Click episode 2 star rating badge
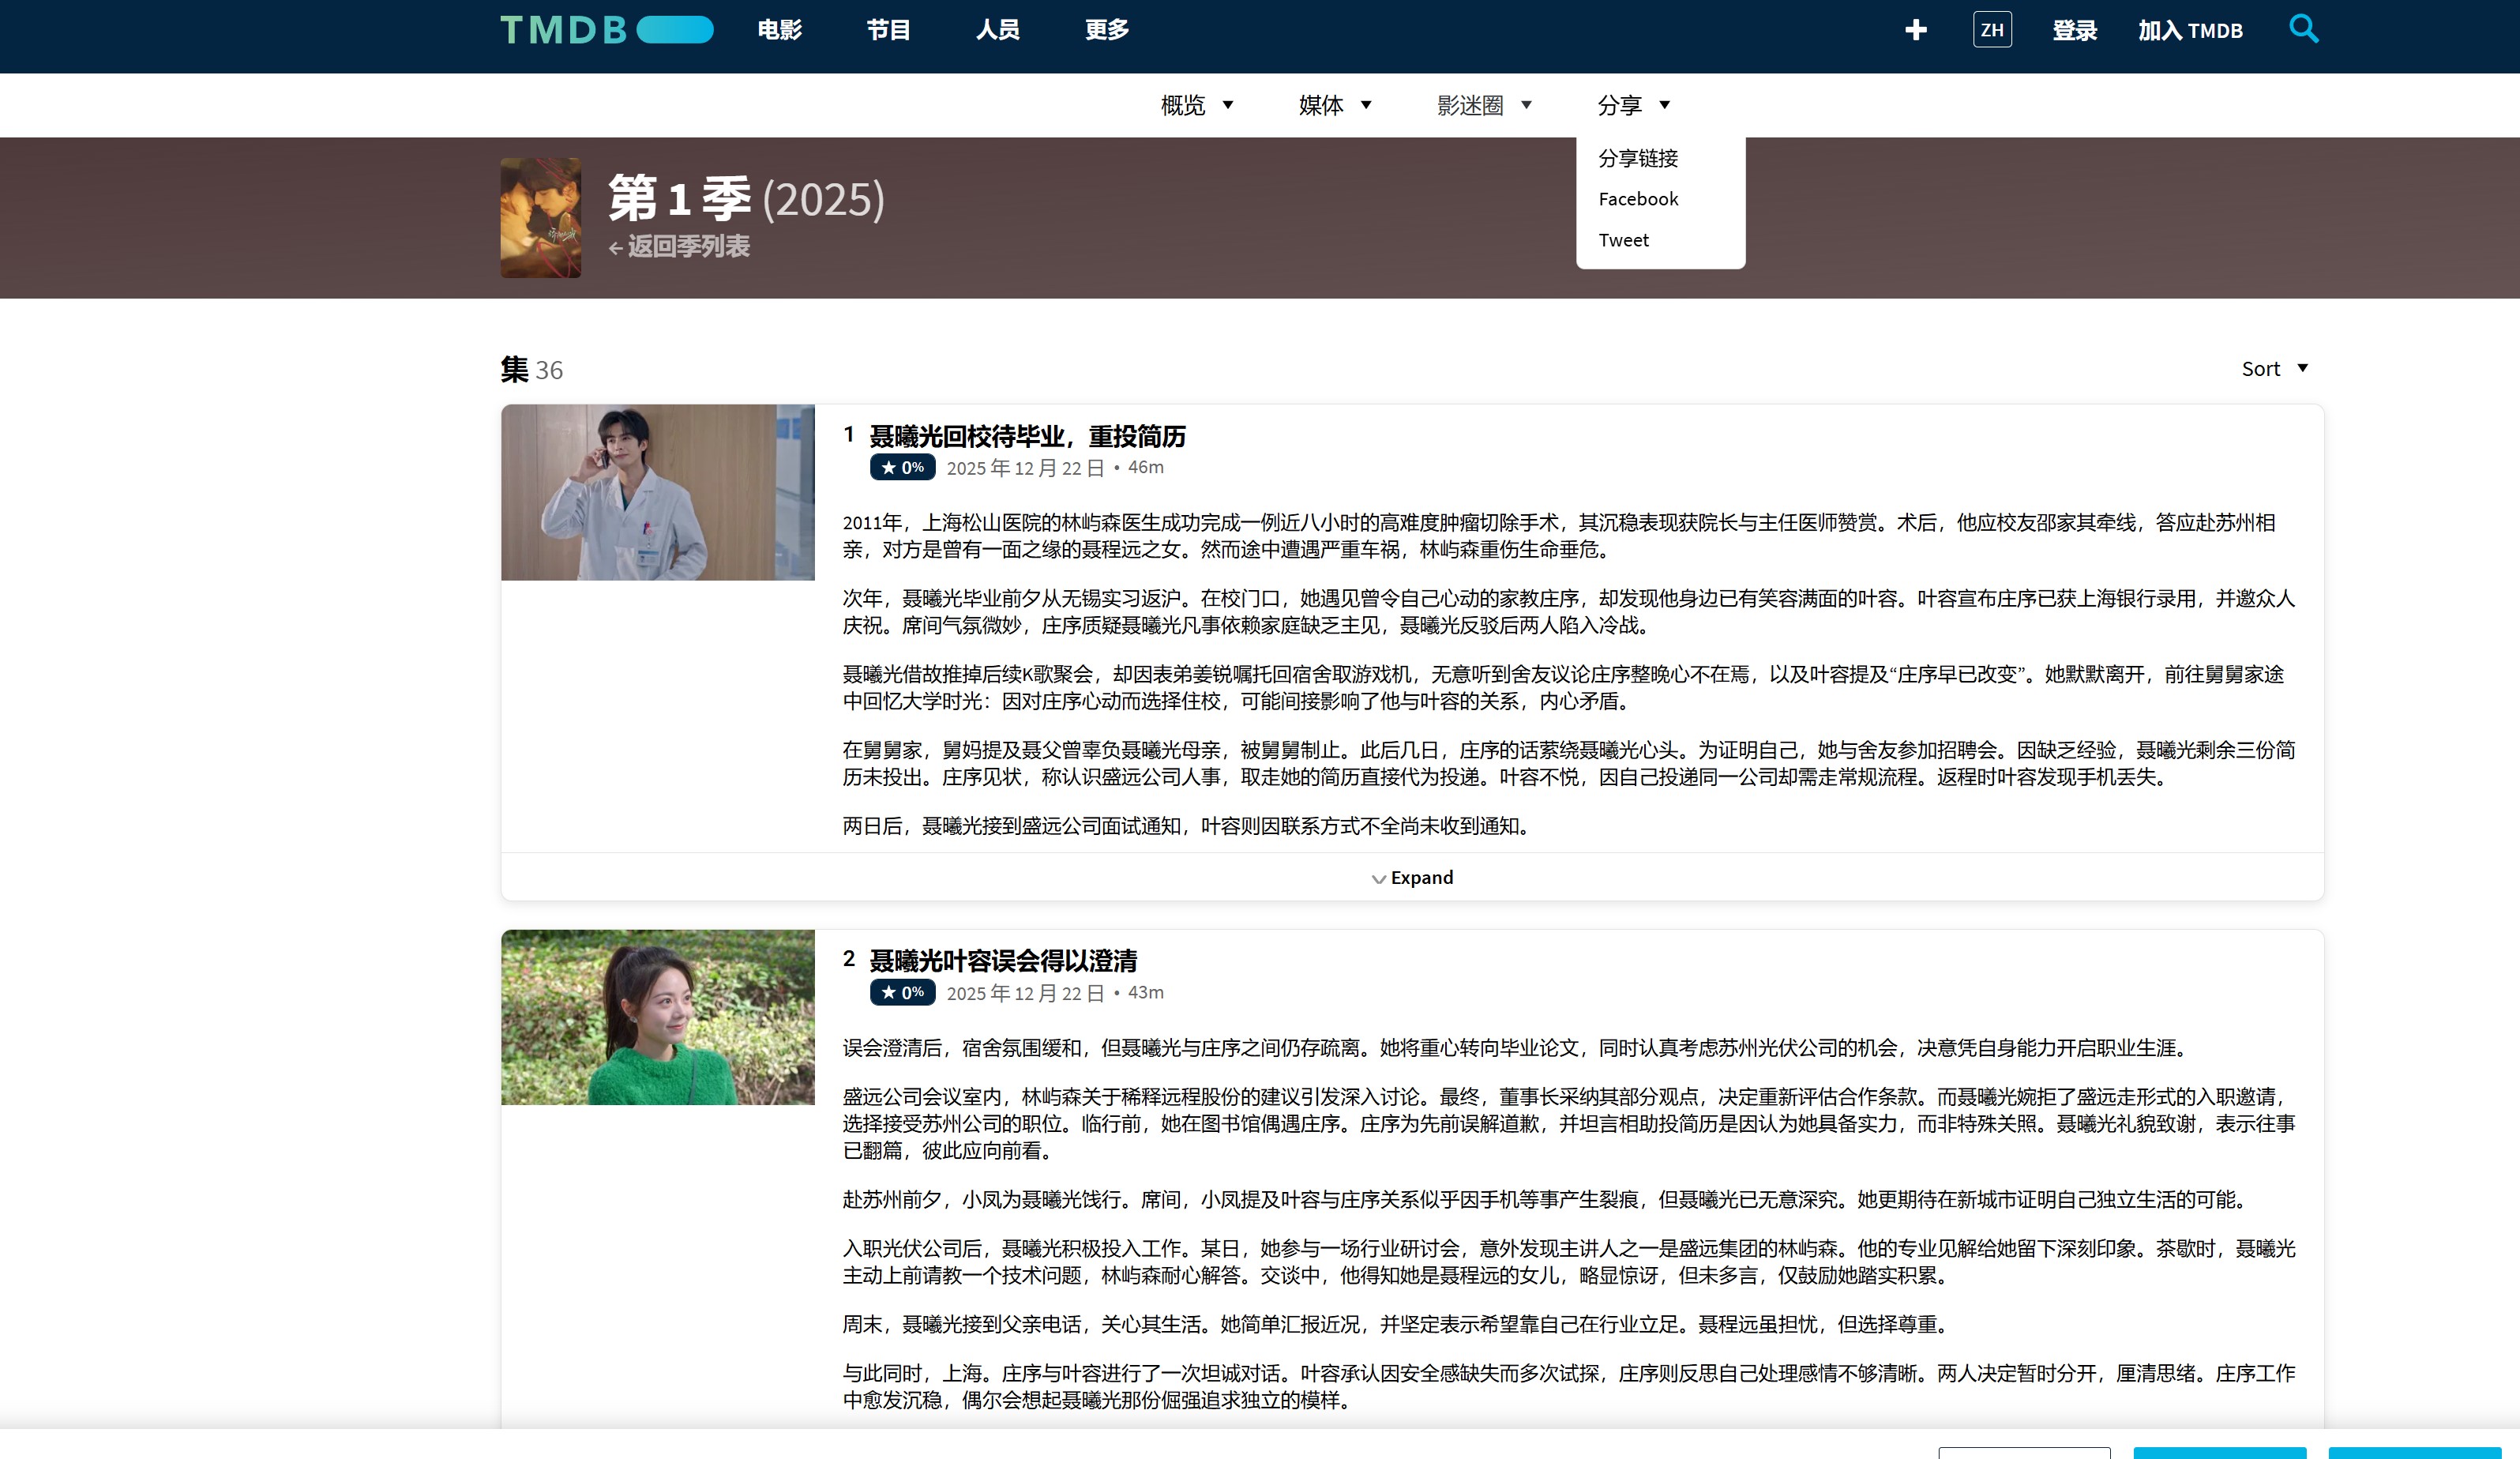 pos(902,992)
